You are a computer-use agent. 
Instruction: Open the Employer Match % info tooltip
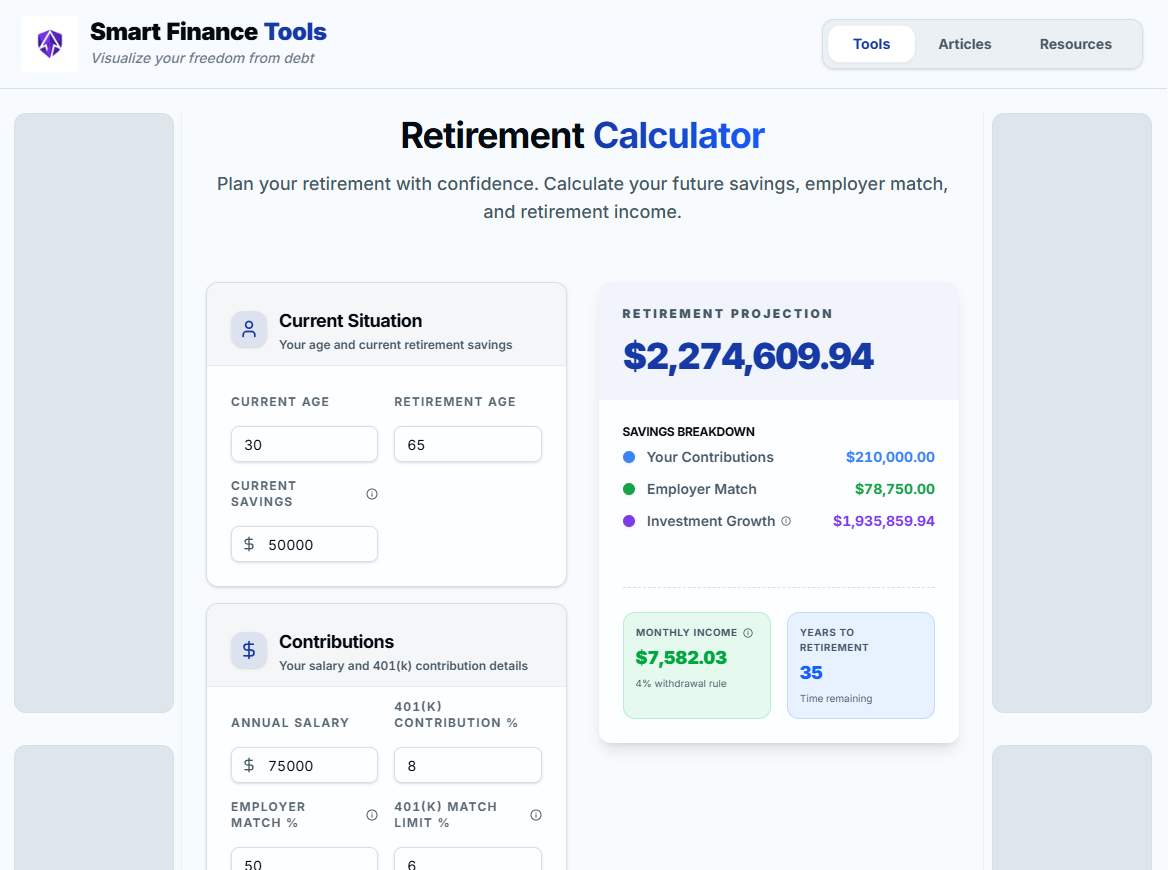[371, 814]
